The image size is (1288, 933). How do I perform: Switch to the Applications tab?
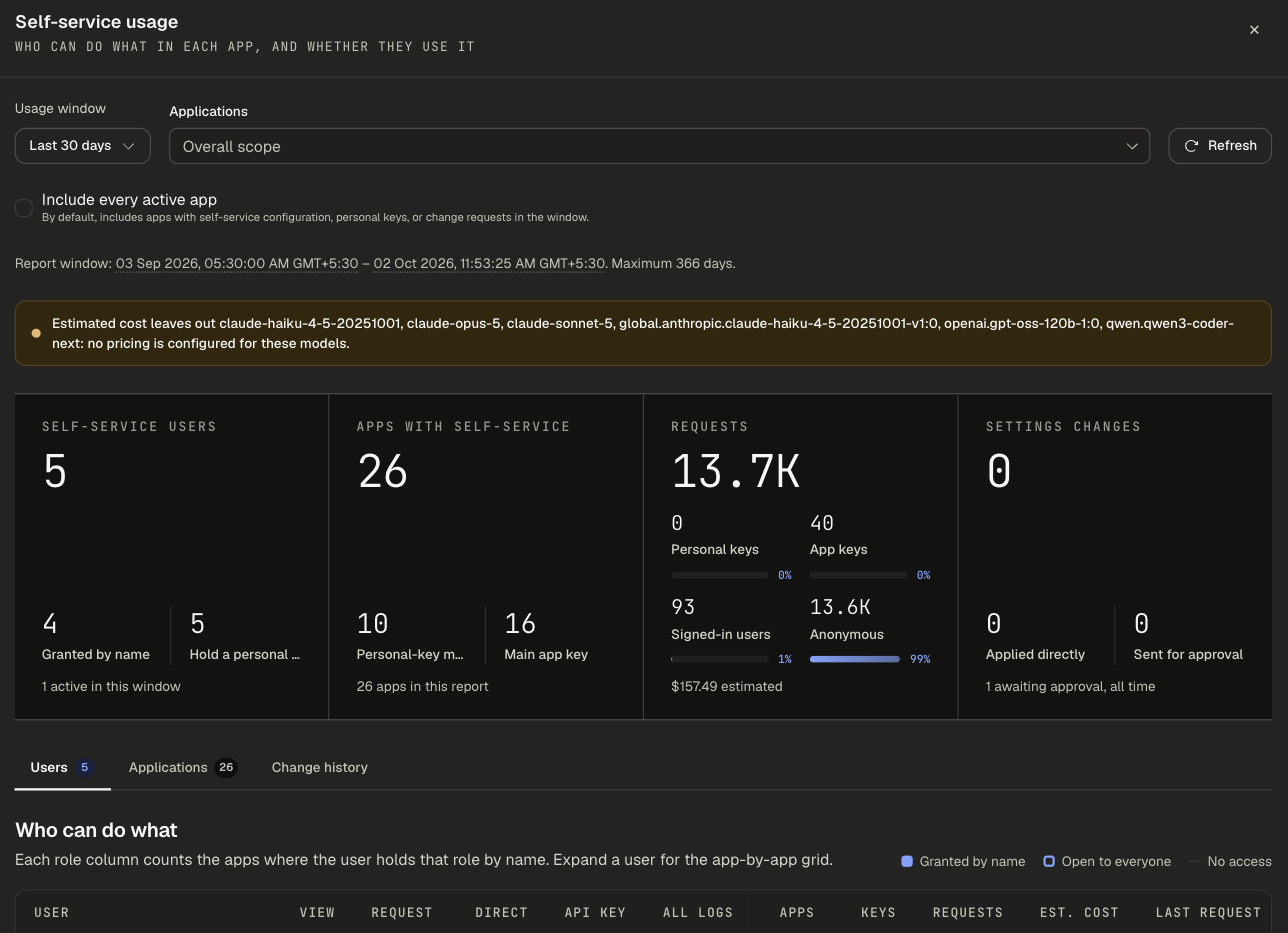point(182,768)
